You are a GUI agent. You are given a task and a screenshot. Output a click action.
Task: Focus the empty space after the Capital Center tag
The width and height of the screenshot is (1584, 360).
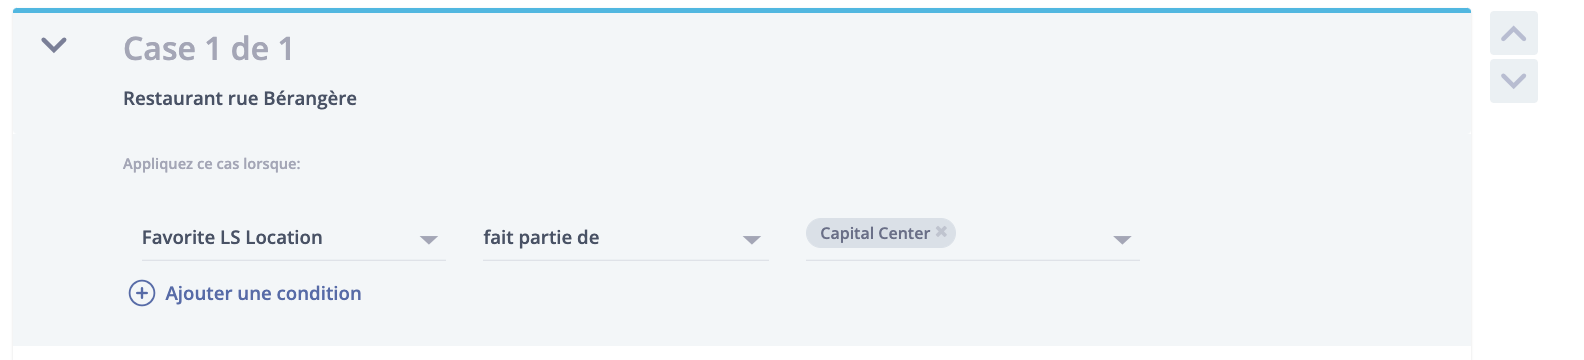[1030, 235]
